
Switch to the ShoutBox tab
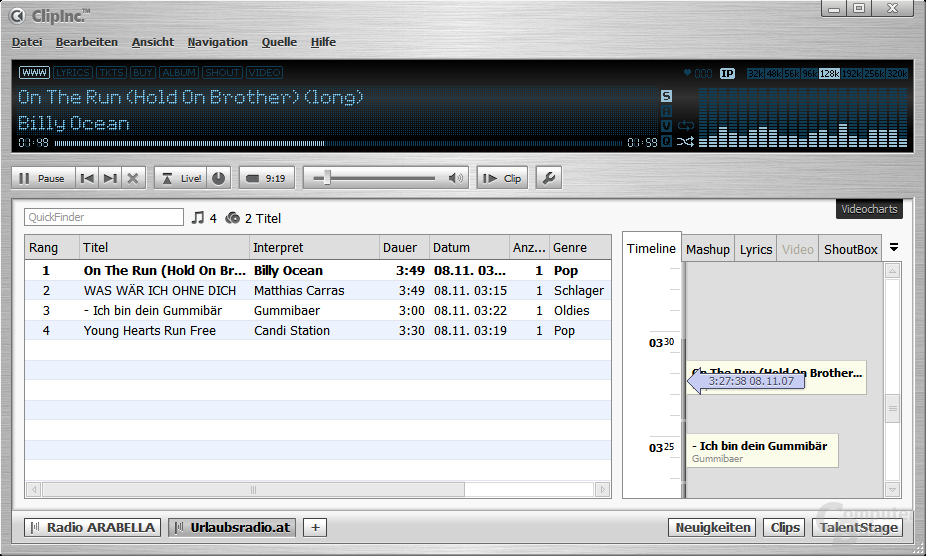pyautogui.click(x=850, y=249)
